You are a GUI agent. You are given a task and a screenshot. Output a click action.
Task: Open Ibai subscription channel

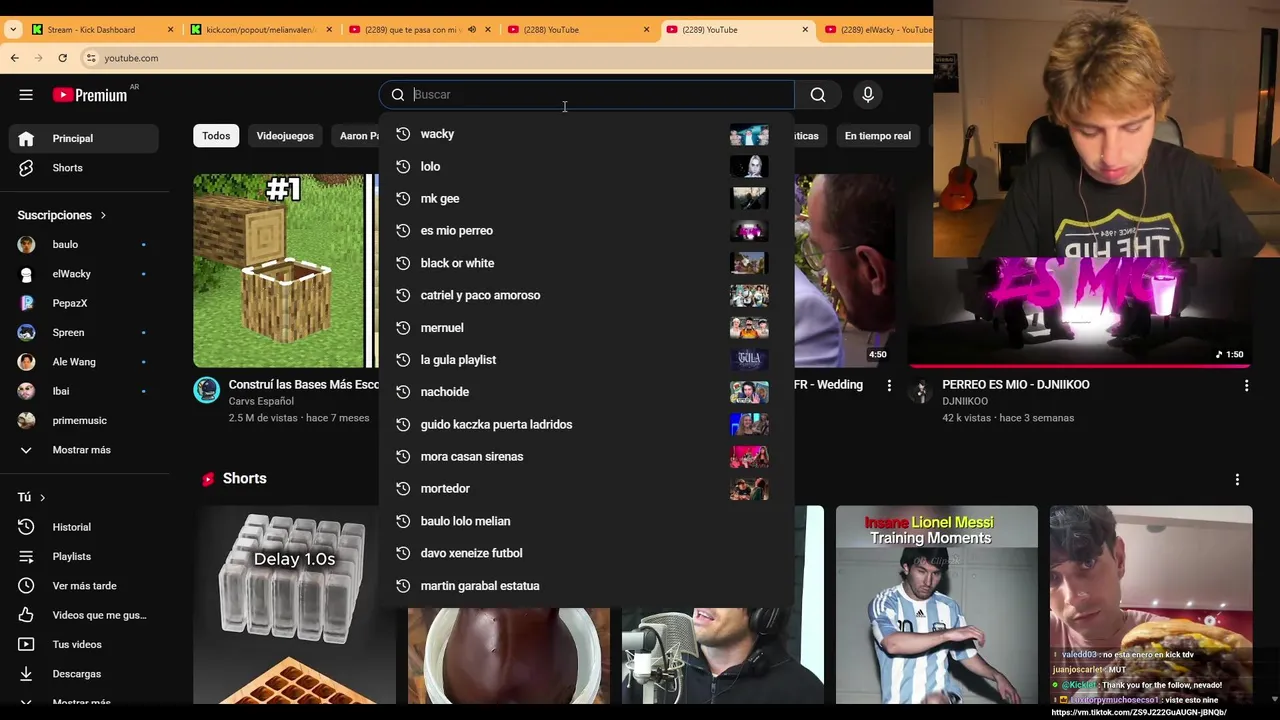[x=83, y=391]
